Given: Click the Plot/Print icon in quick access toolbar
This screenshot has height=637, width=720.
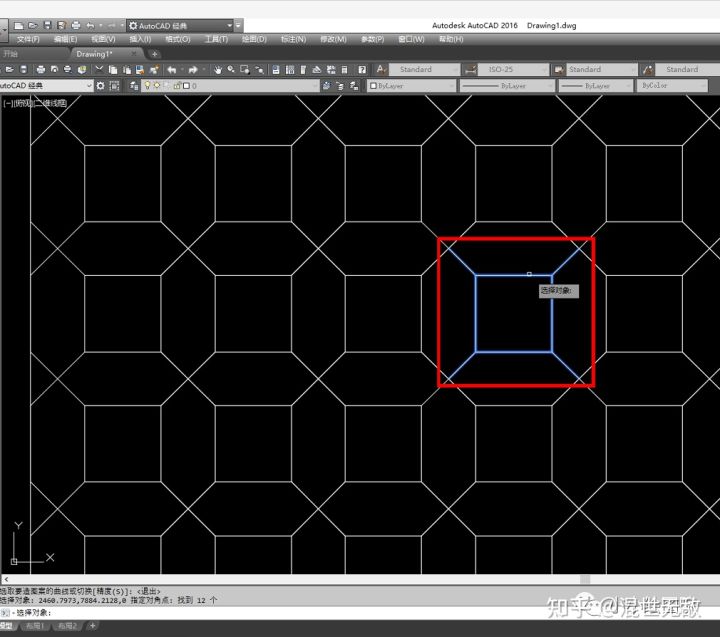Looking at the screenshot, I should click(x=76, y=25).
